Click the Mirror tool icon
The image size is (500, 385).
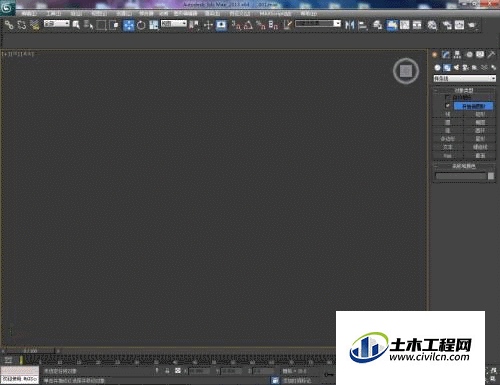349,25
